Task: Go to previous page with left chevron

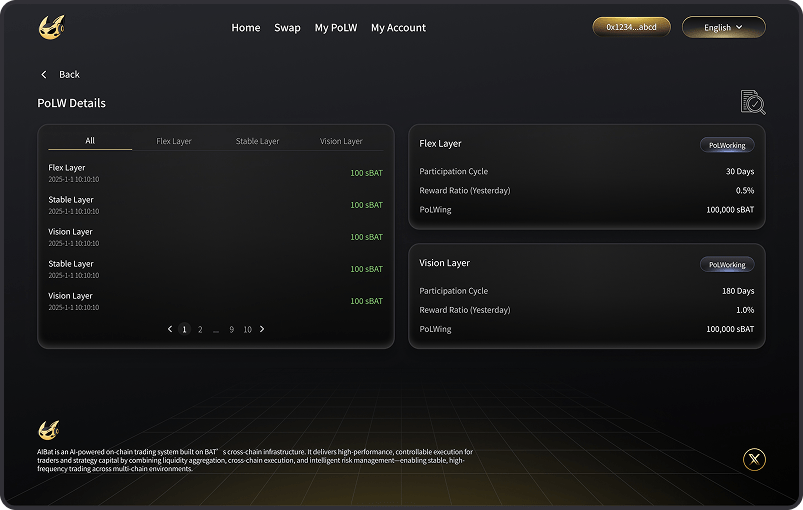Action: click(x=170, y=329)
